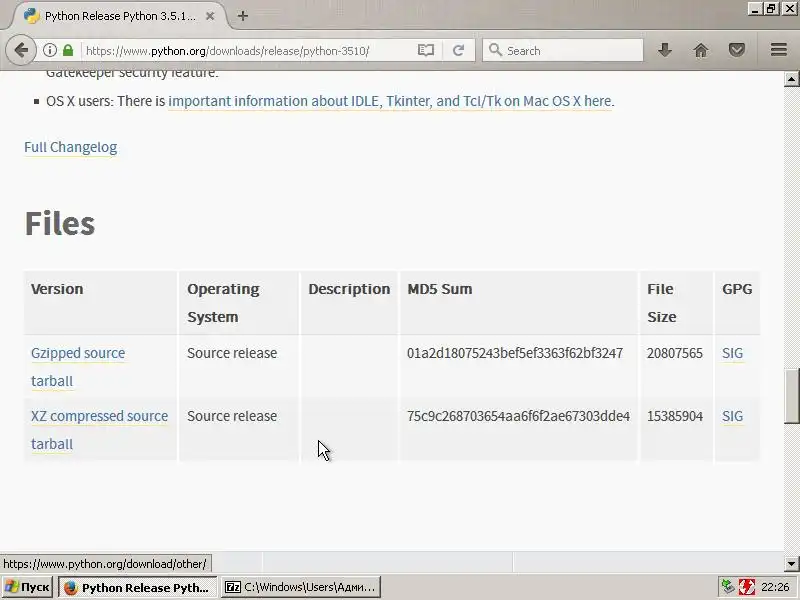Select file size 20807565
Image resolution: width=800 pixels, height=600 pixels.
[674, 353]
